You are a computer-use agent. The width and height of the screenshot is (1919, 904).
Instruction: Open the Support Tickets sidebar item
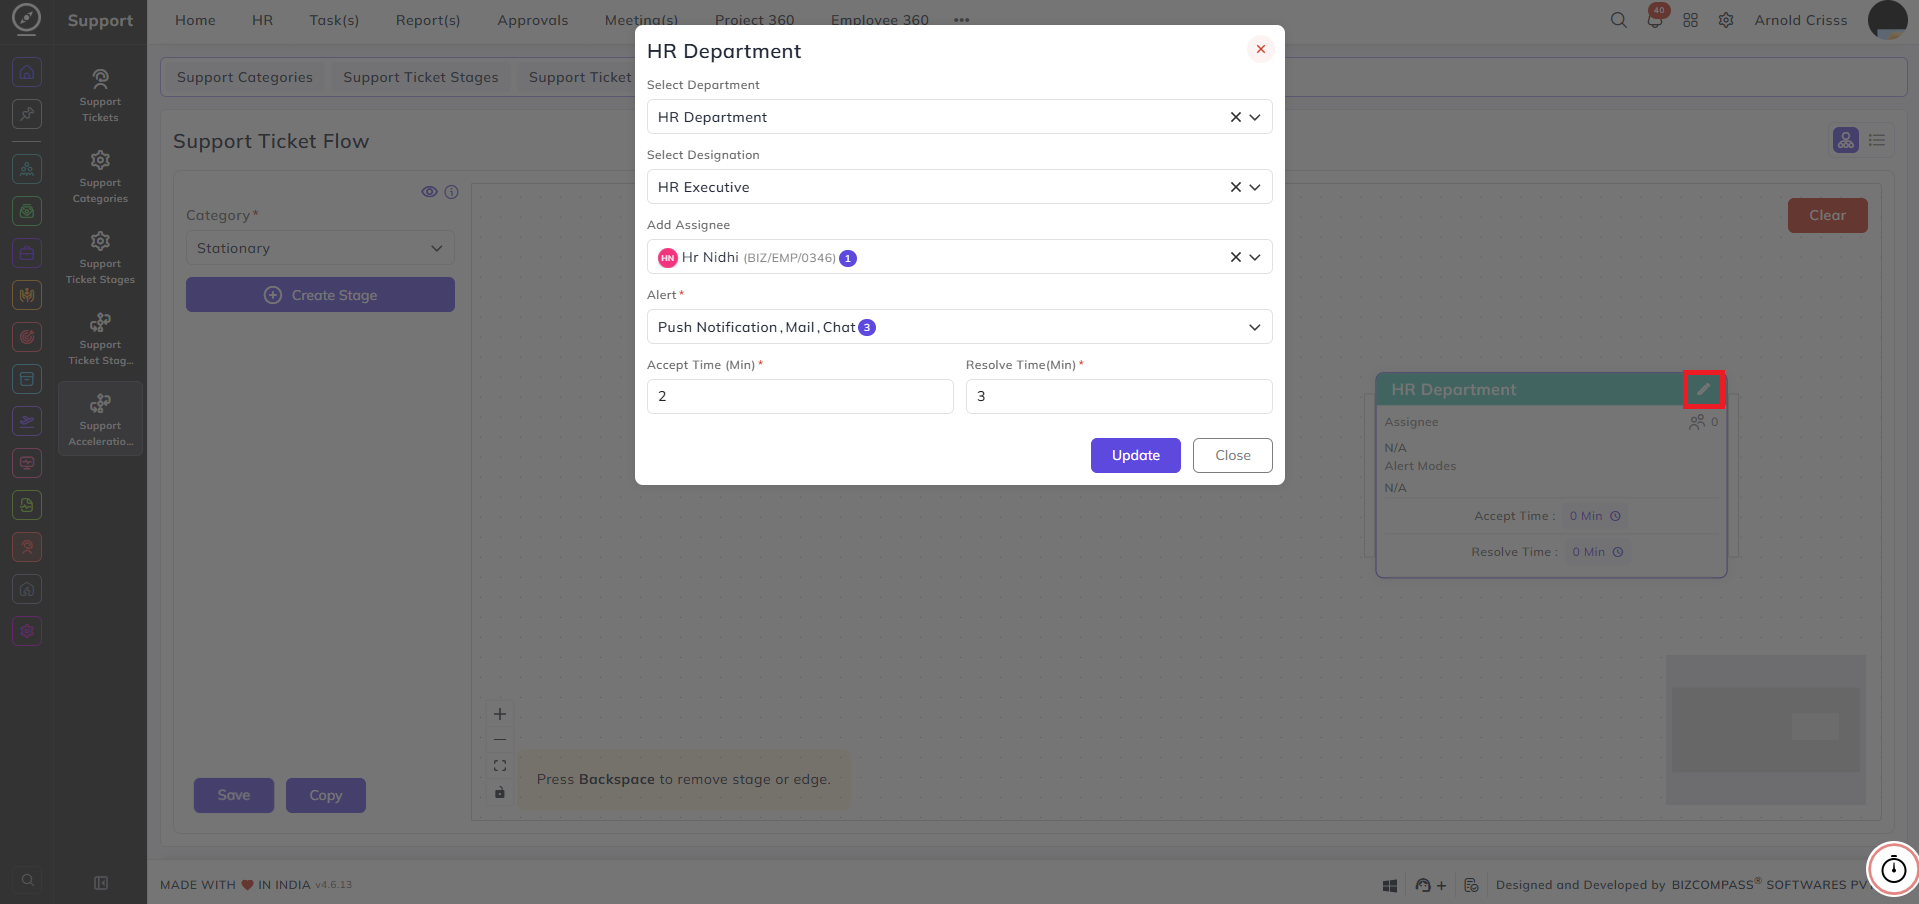click(100, 96)
